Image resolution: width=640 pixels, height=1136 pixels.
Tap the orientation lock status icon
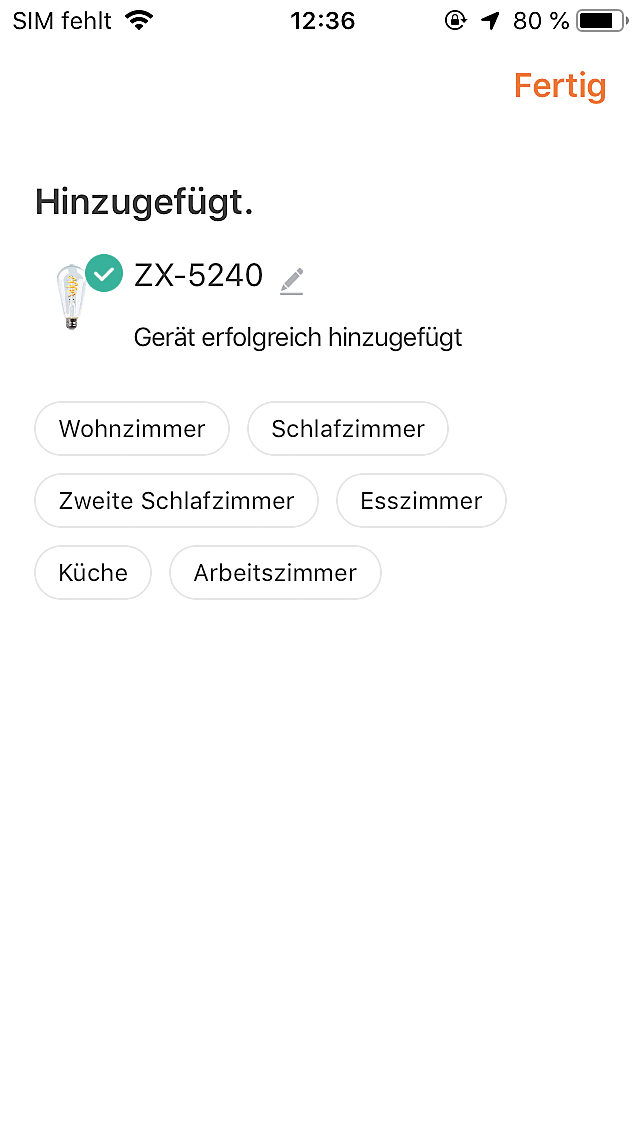click(x=455, y=20)
